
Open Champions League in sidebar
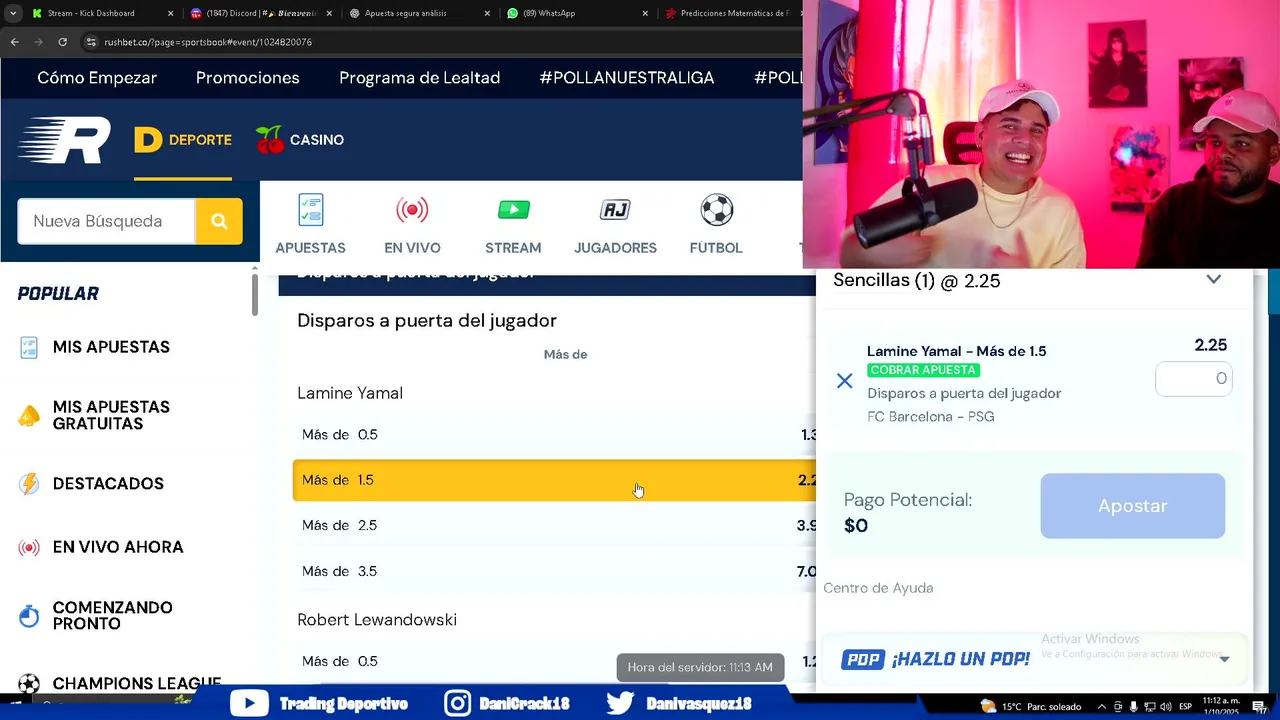[x=137, y=684]
